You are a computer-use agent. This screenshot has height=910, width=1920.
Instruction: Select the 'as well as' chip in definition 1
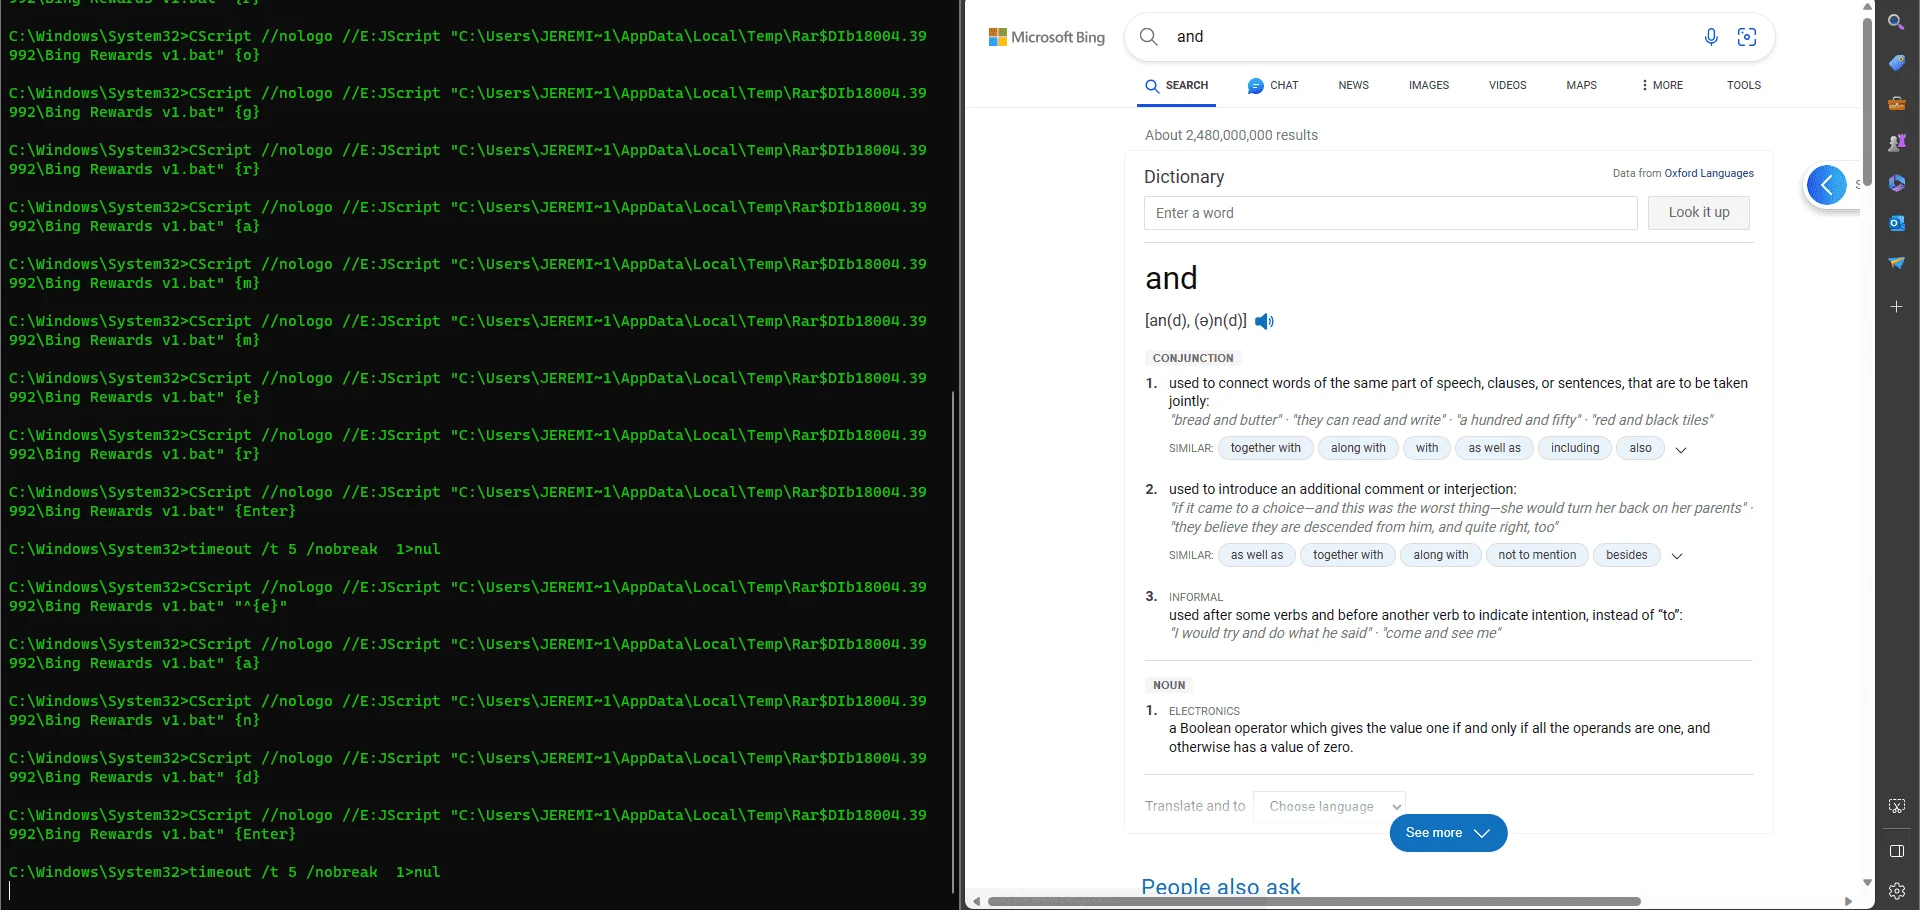(1494, 448)
